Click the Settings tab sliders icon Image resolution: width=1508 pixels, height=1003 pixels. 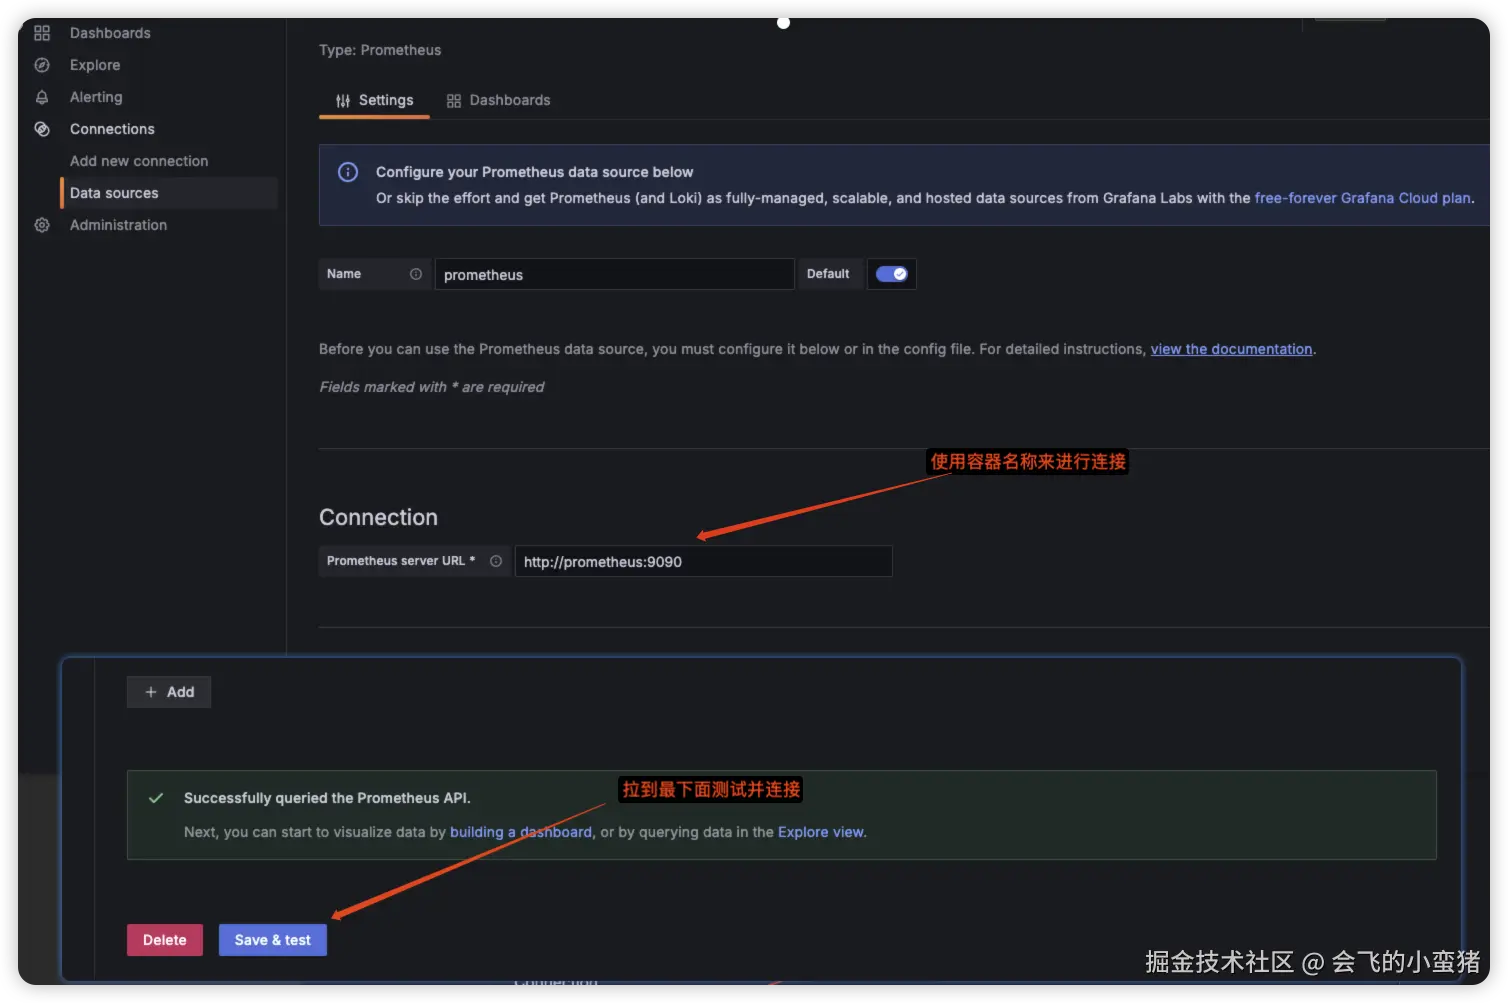343,101
